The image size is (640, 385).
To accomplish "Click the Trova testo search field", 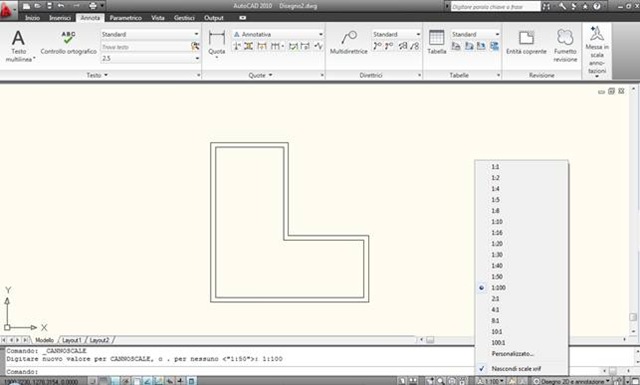I will tap(145, 47).
